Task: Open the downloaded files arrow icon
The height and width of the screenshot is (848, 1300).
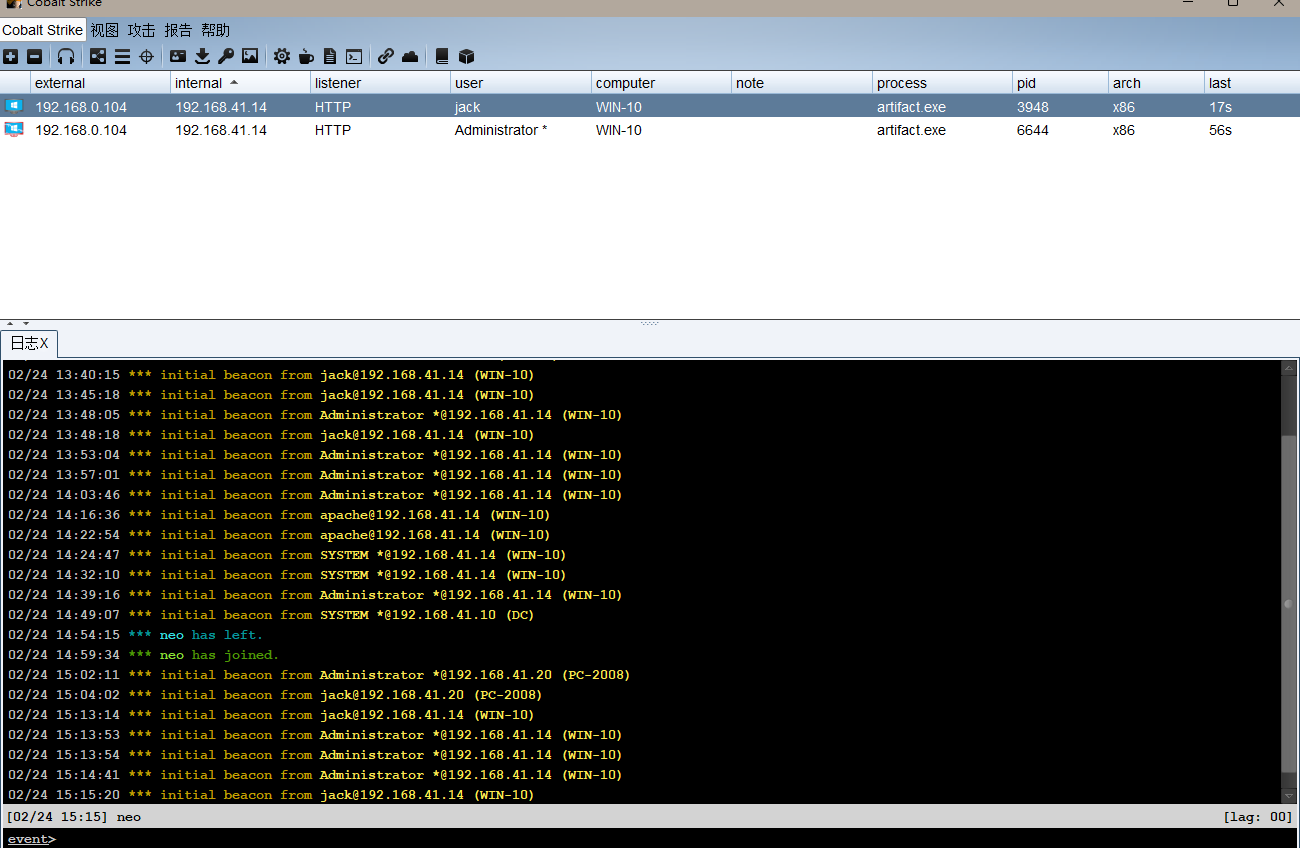Action: 202,57
